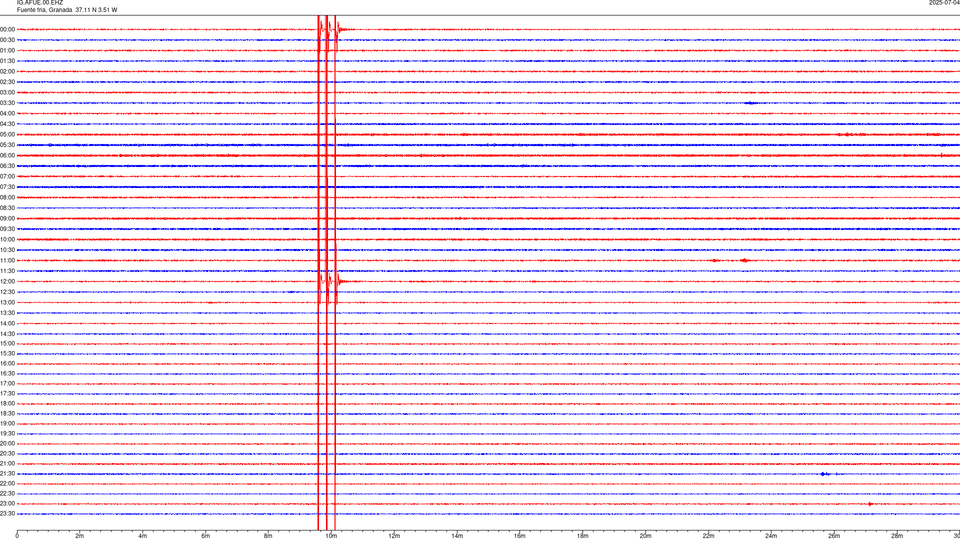Select the 05:30 trace time label

[x=7, y=145]
